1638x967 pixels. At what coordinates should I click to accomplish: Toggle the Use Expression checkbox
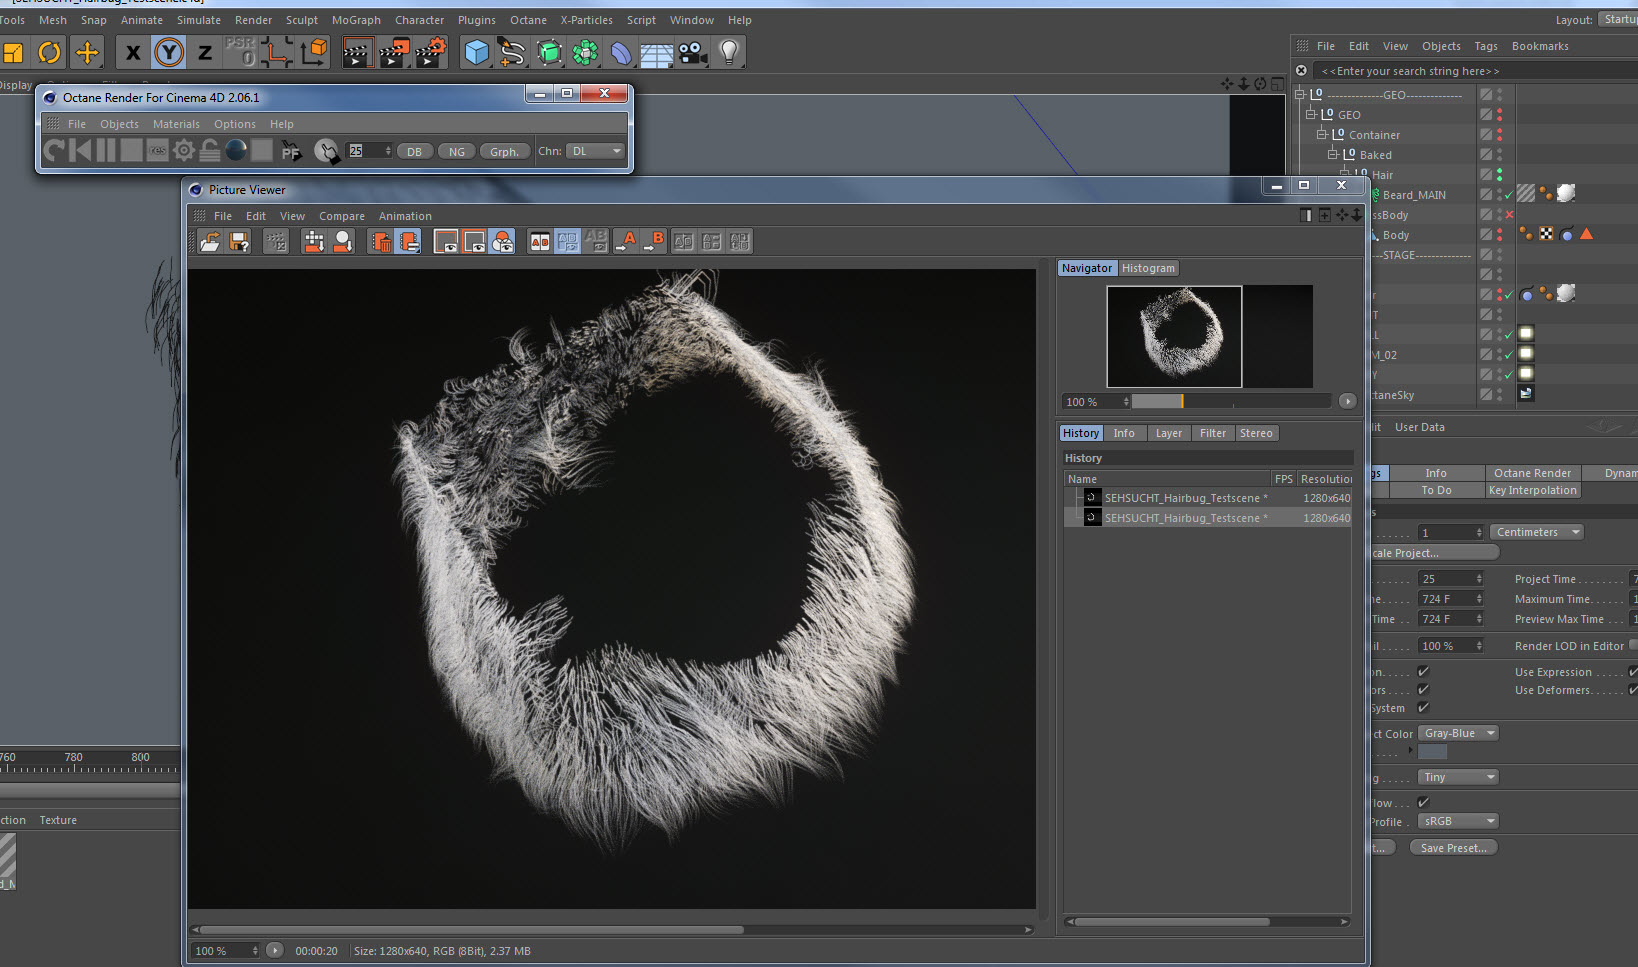click(1632, 672)
